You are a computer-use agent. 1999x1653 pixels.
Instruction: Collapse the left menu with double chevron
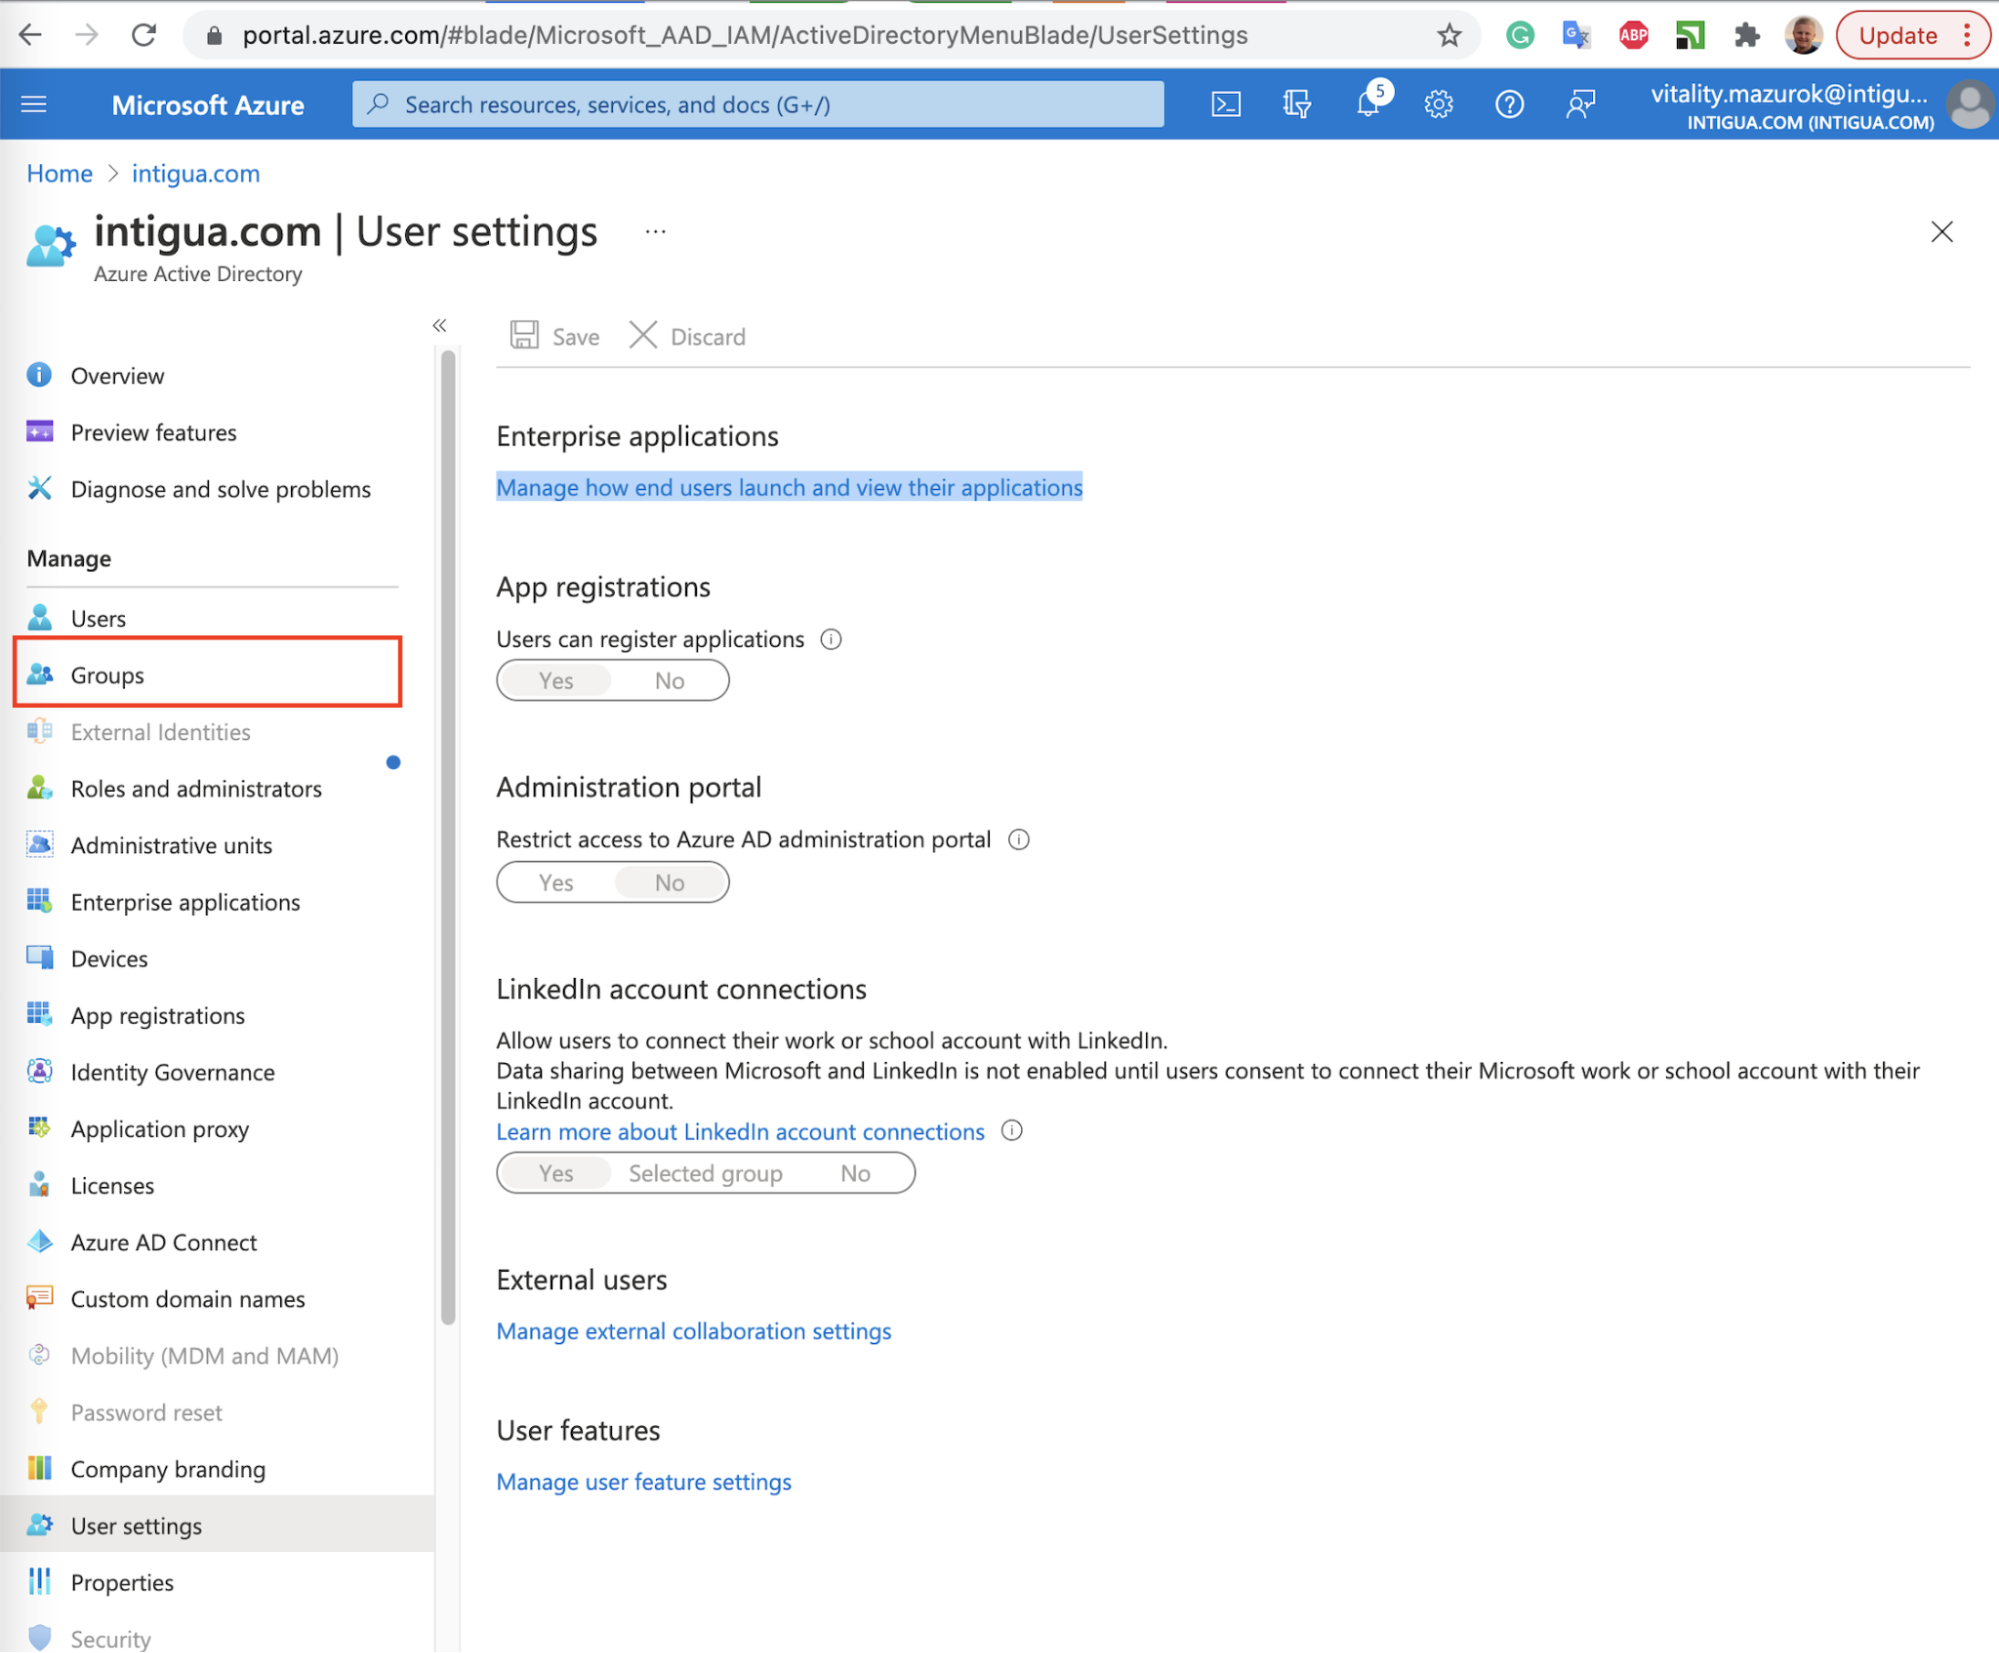pyautogui.click(x=439, y=326)
